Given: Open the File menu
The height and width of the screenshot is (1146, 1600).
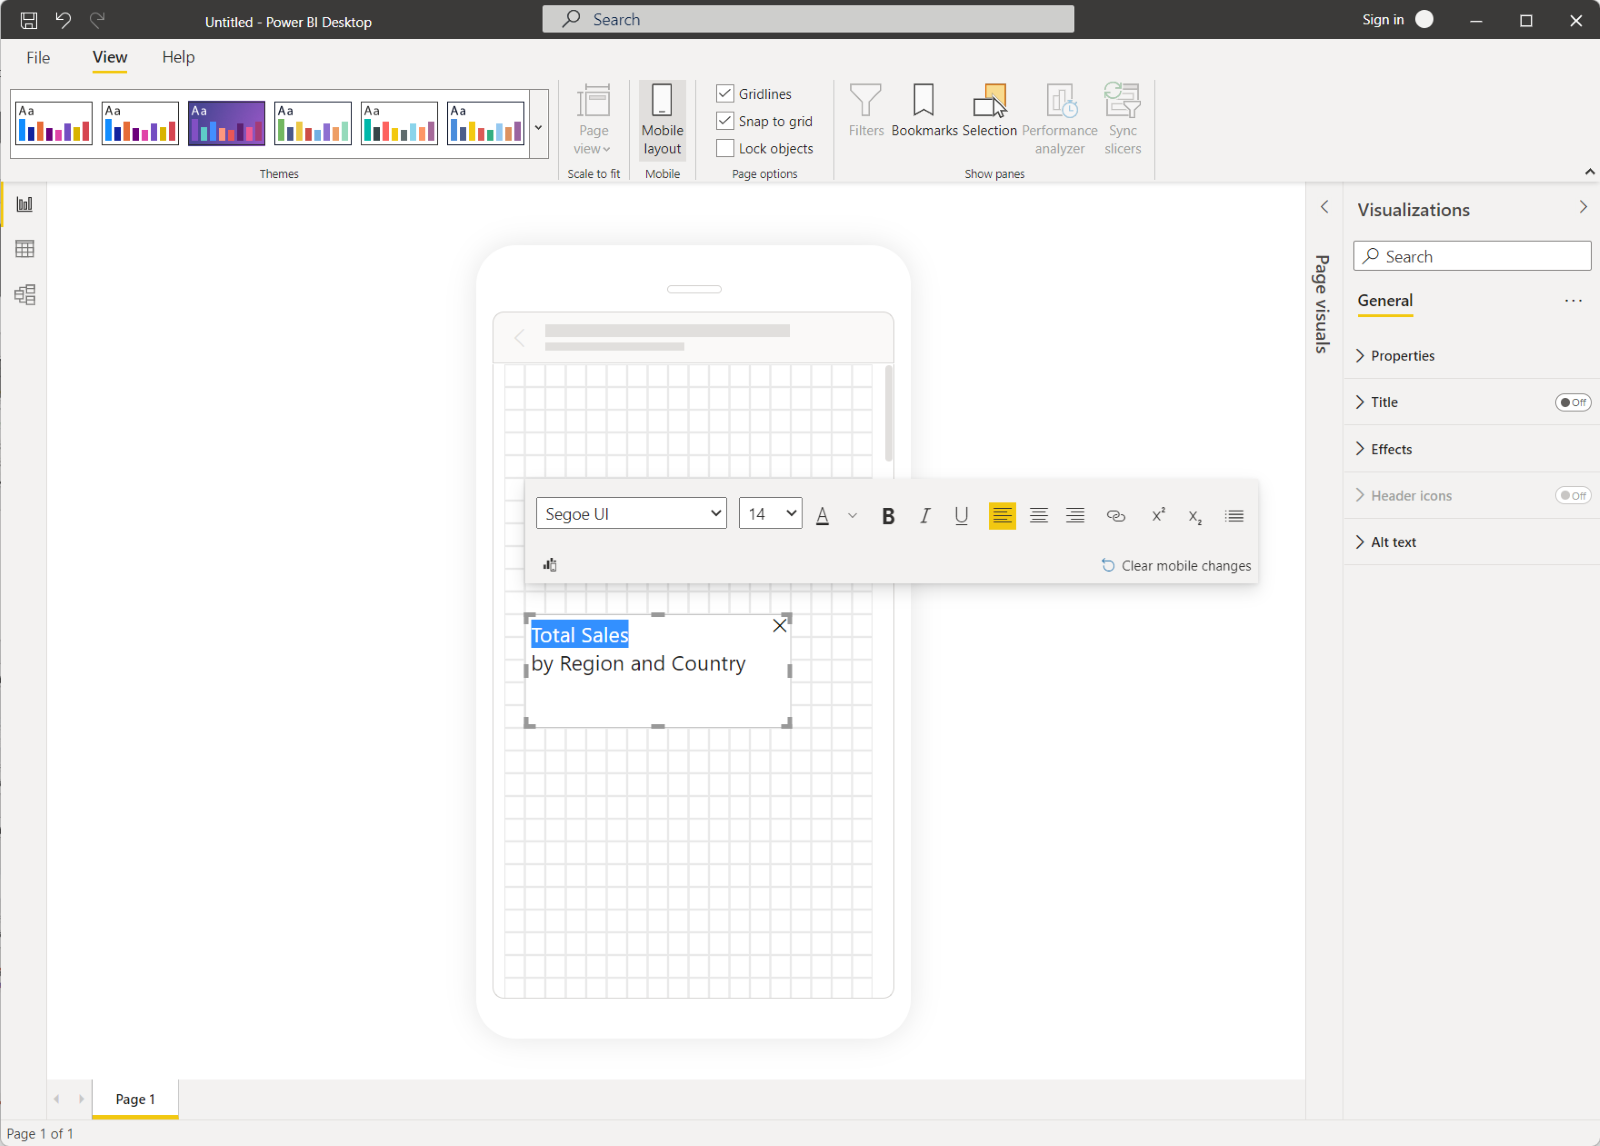Looking at the screenshot, I should coord(38,58).
